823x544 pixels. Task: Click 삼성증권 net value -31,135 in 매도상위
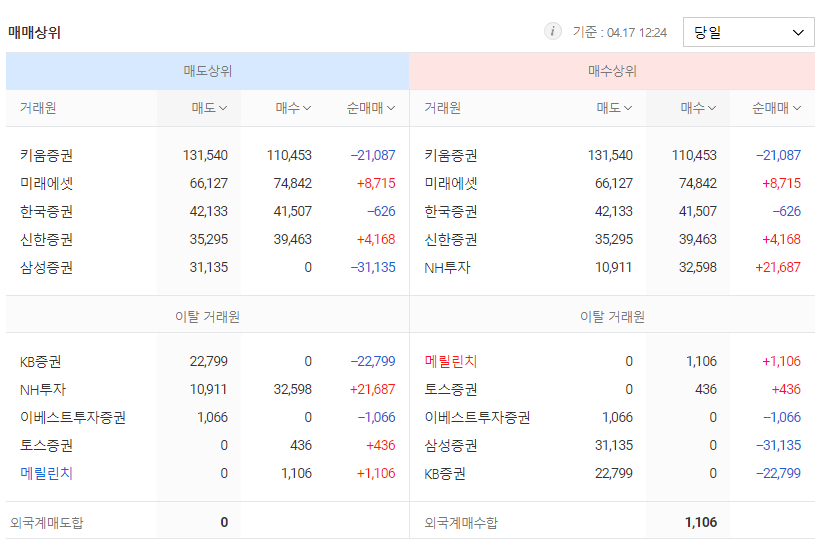(x=373, y=267)
